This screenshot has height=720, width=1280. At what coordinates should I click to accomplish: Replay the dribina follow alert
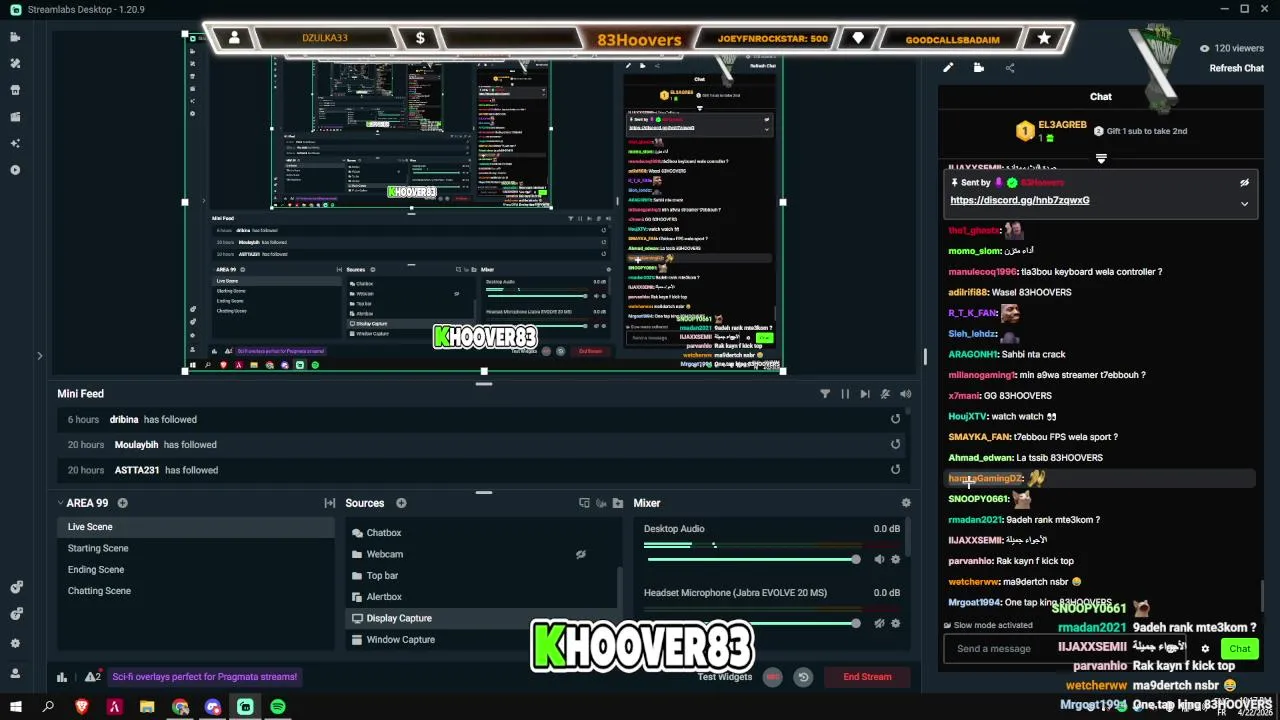[895, 419]
